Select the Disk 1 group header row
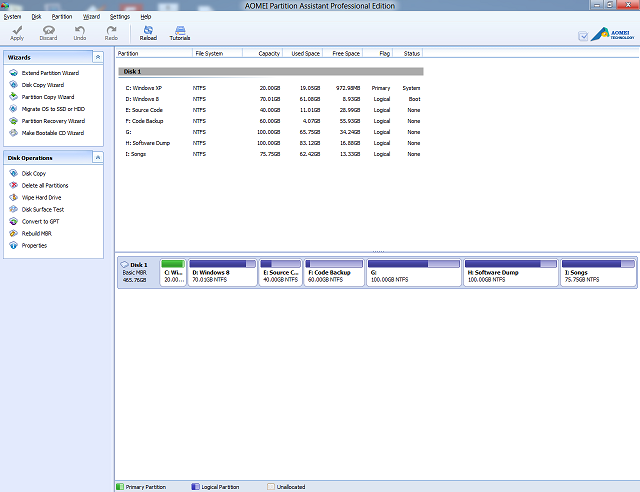 (271, 71)
